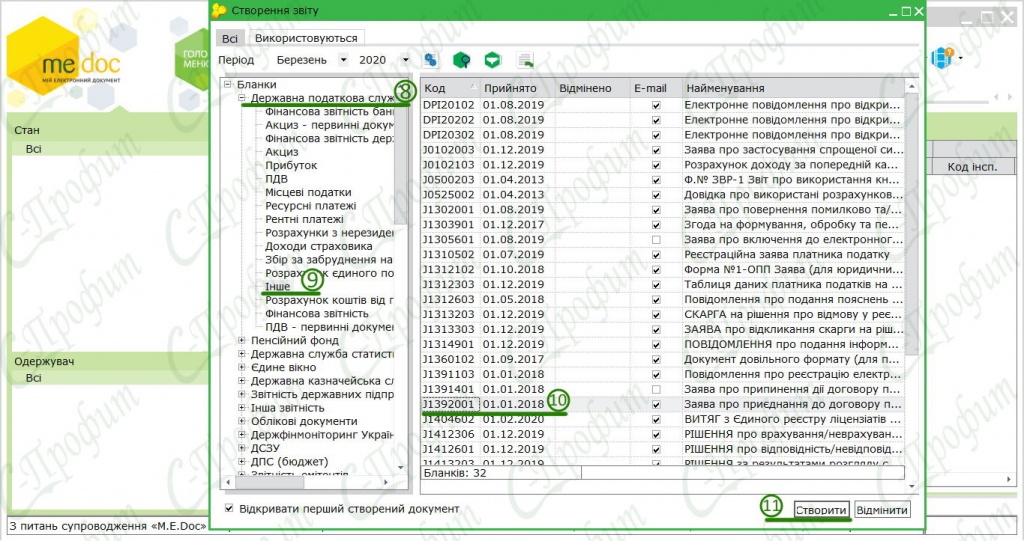1024x541 pixels.
Task: Expand the Облікові документи node
Action: [x=242, y=421]
